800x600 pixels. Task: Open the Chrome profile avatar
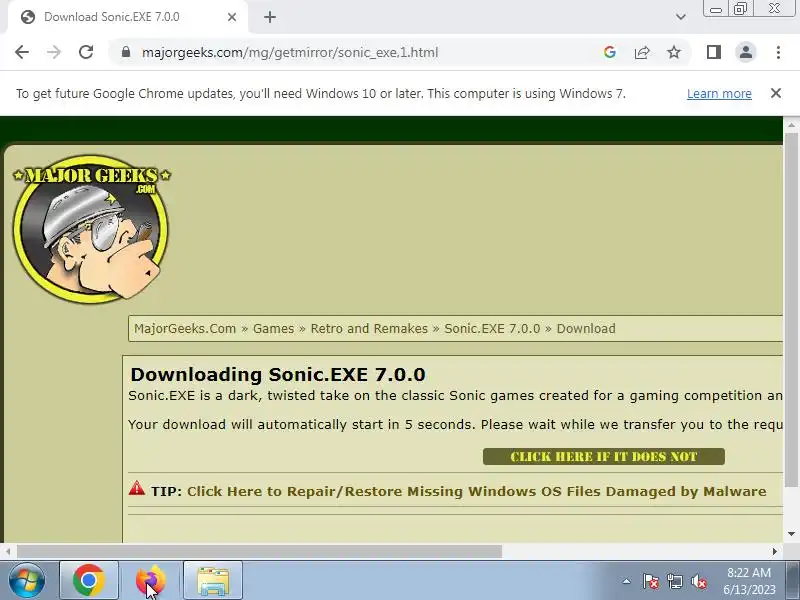[x=745, y=52]
